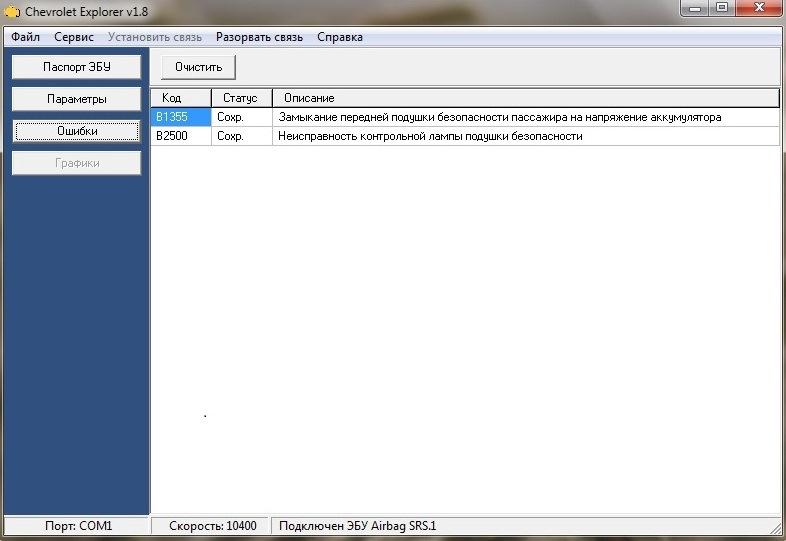Click the Статус column header
Screen dimensions: 786x541
pyautogui.click(x=242, y=98)
